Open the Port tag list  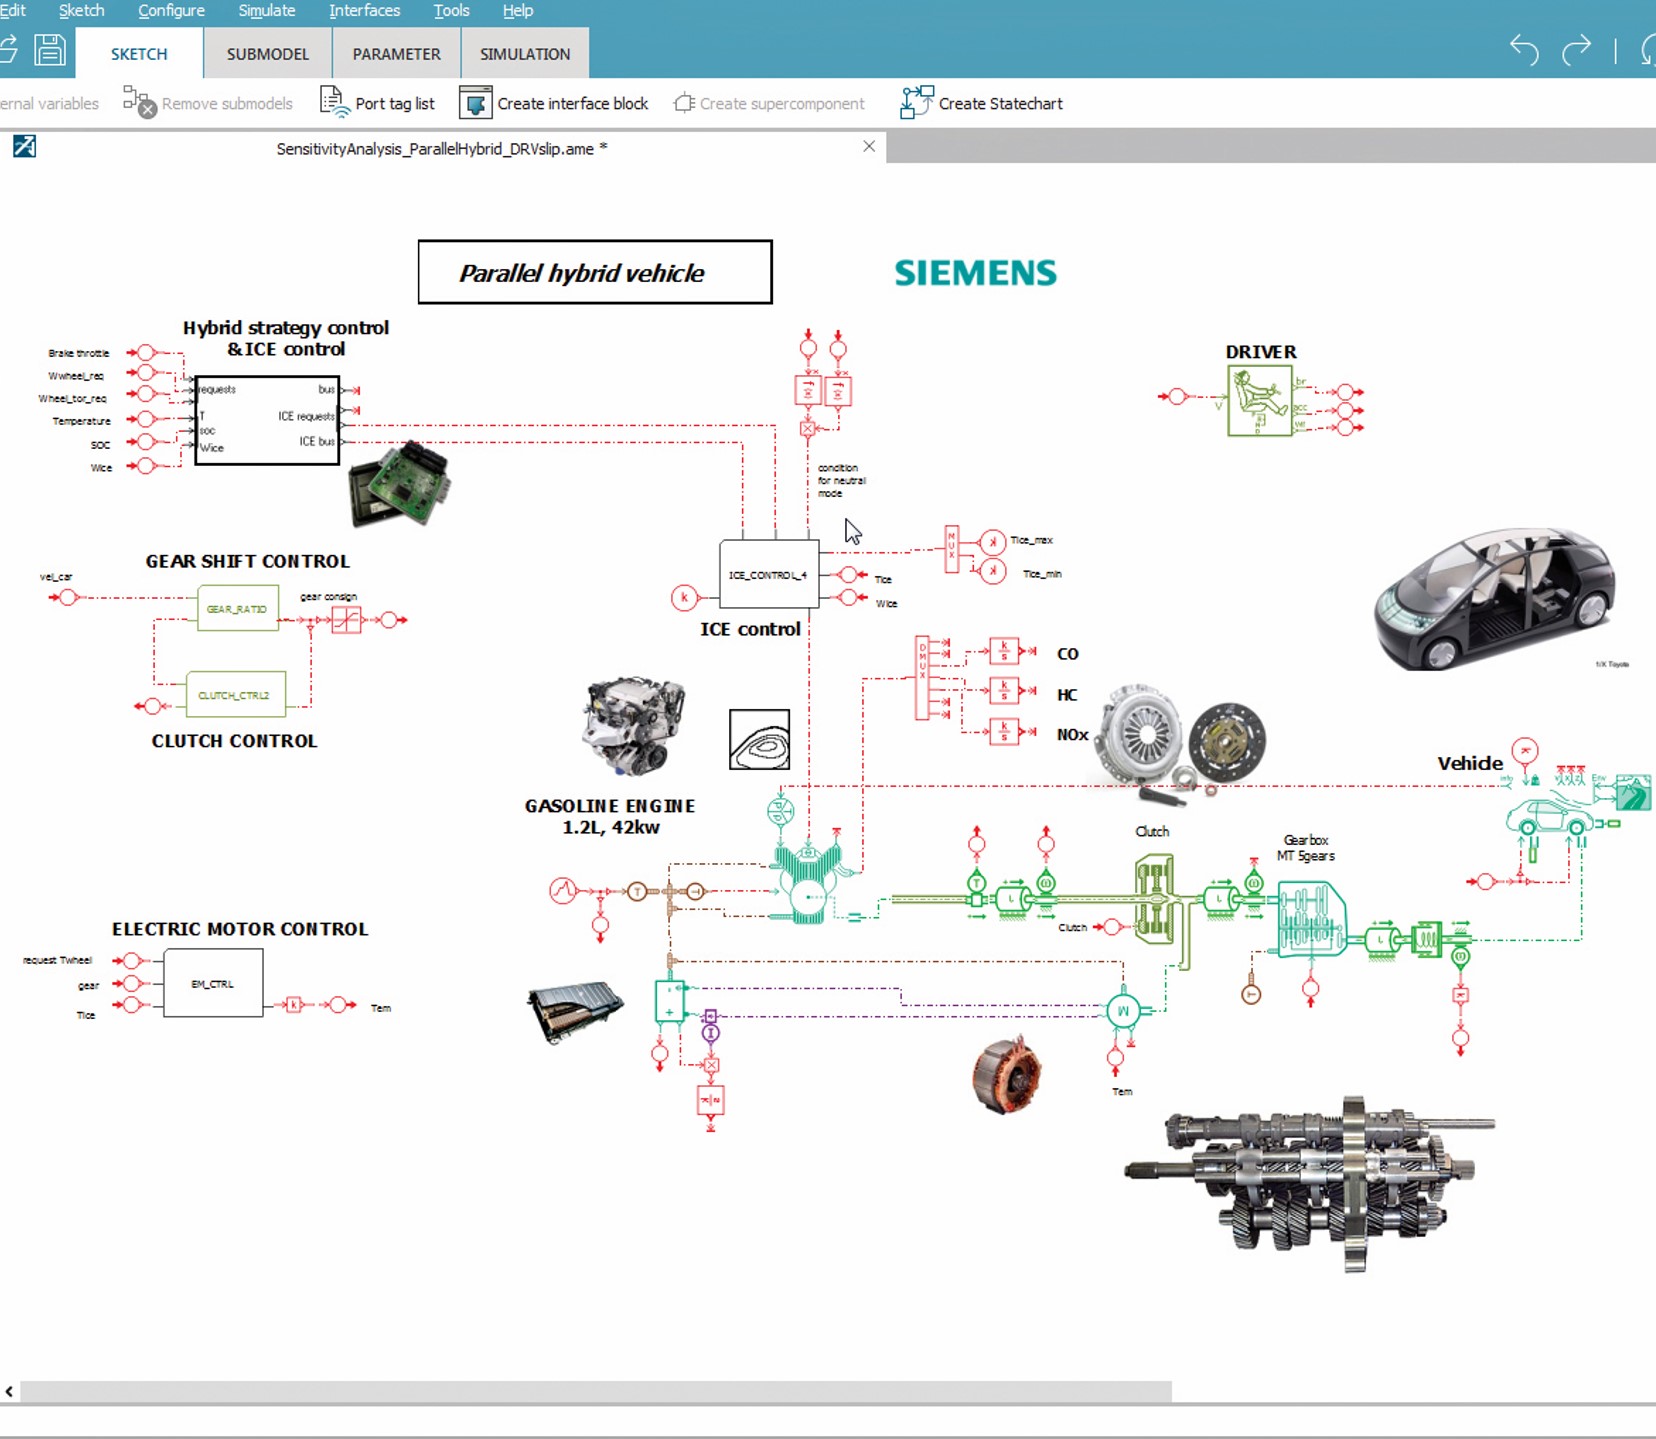tap(378, 103)
